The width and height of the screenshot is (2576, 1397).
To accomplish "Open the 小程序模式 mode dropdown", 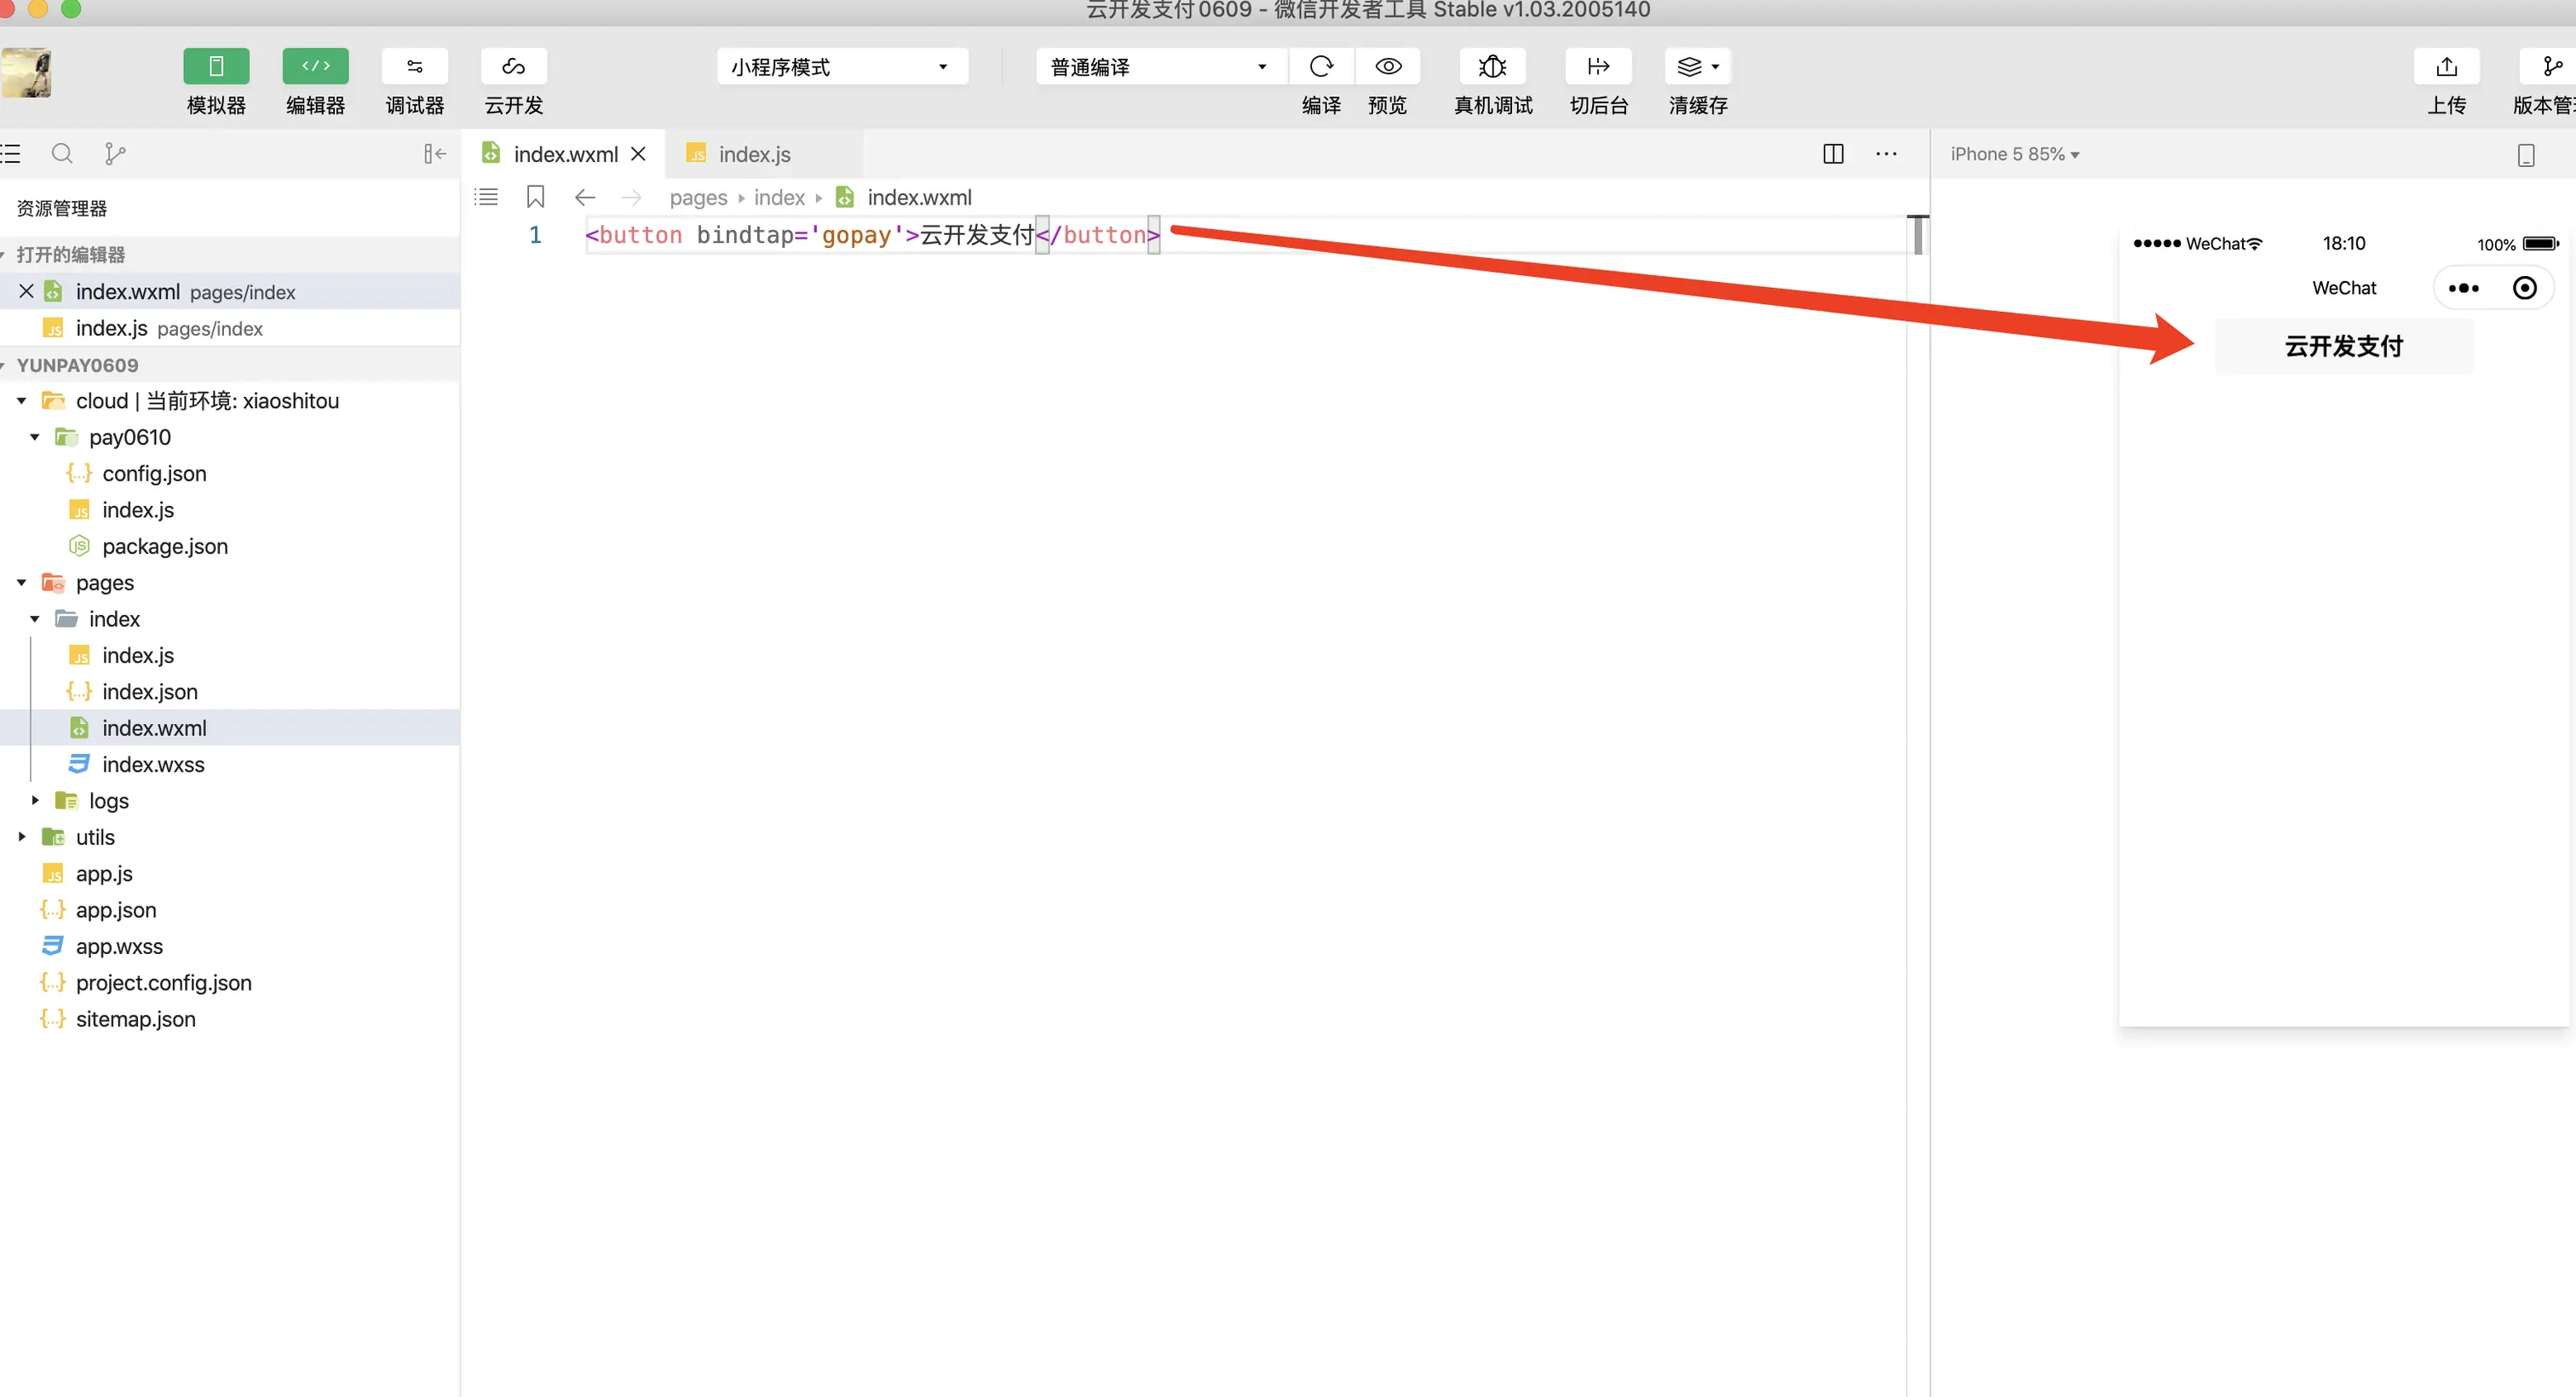I will click(841, 67).
